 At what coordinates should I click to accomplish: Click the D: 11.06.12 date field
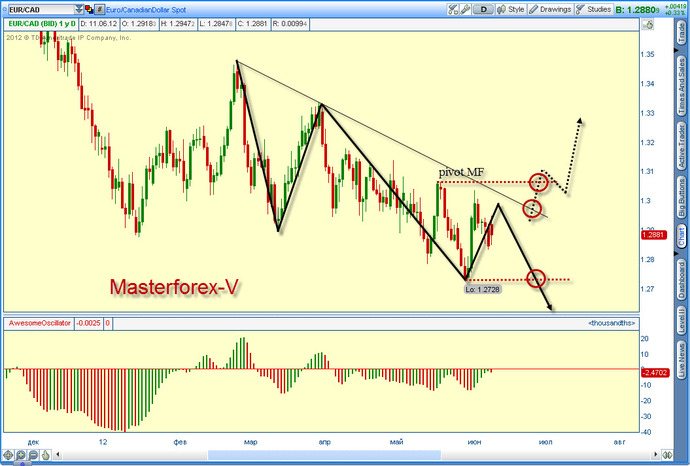pos(99,24)
